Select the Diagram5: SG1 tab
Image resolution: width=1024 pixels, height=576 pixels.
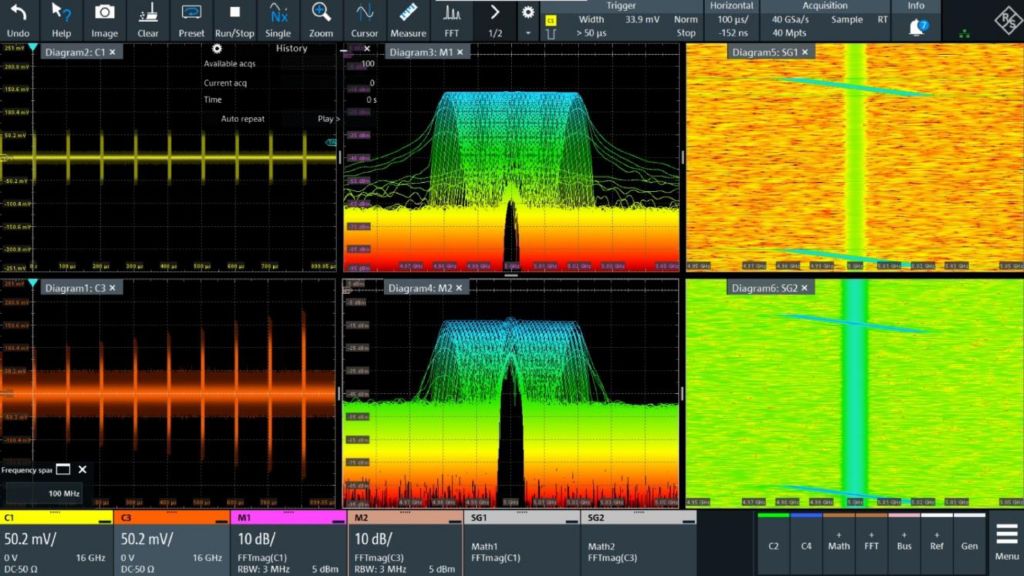pos(762,52)
